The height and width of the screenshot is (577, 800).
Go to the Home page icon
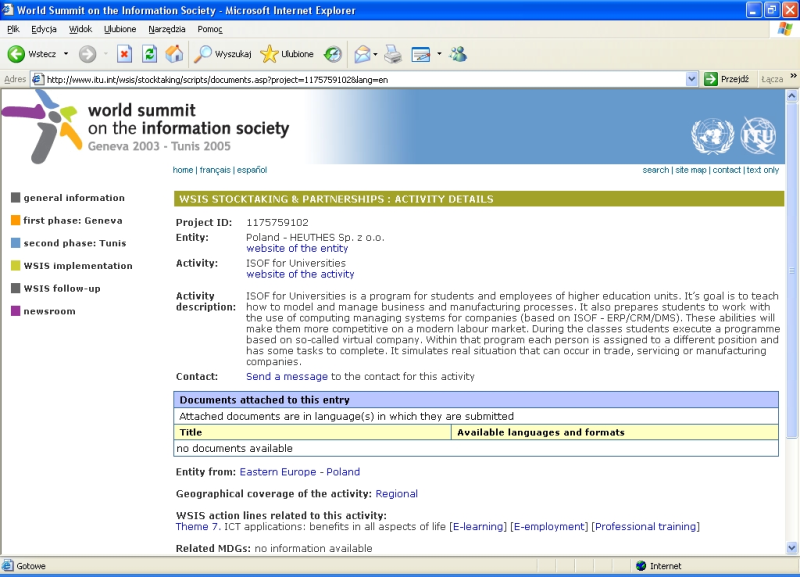174,54
